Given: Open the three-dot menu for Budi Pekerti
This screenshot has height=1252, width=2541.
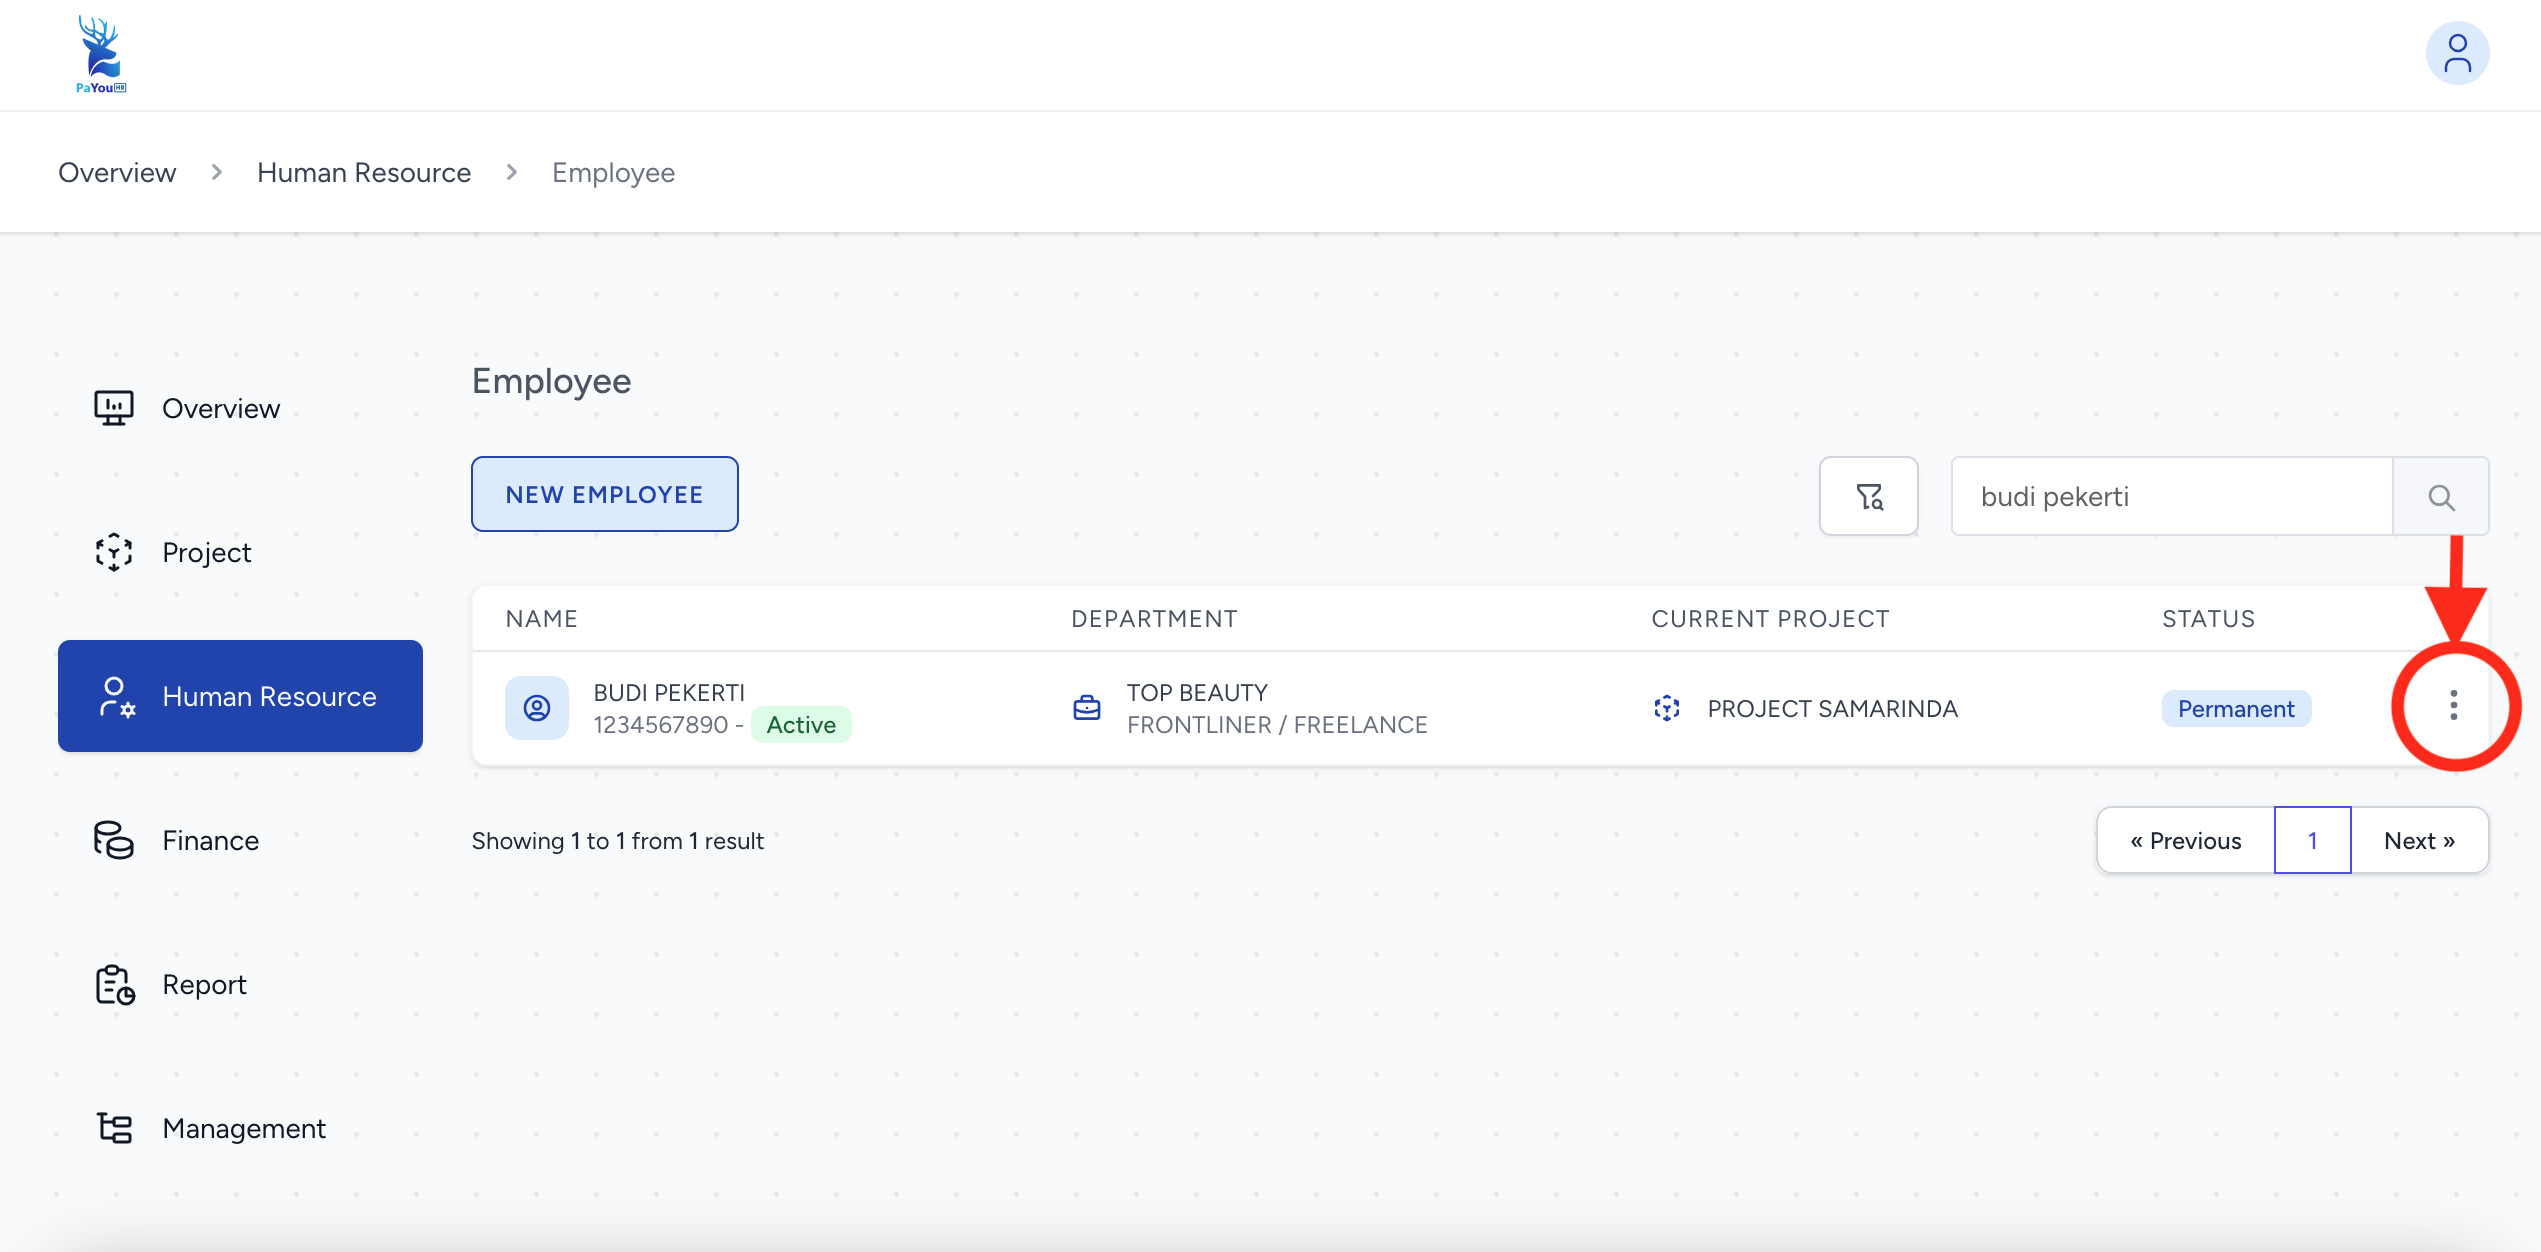Looking at the screenshot, I should click(x=2453, y=706).
